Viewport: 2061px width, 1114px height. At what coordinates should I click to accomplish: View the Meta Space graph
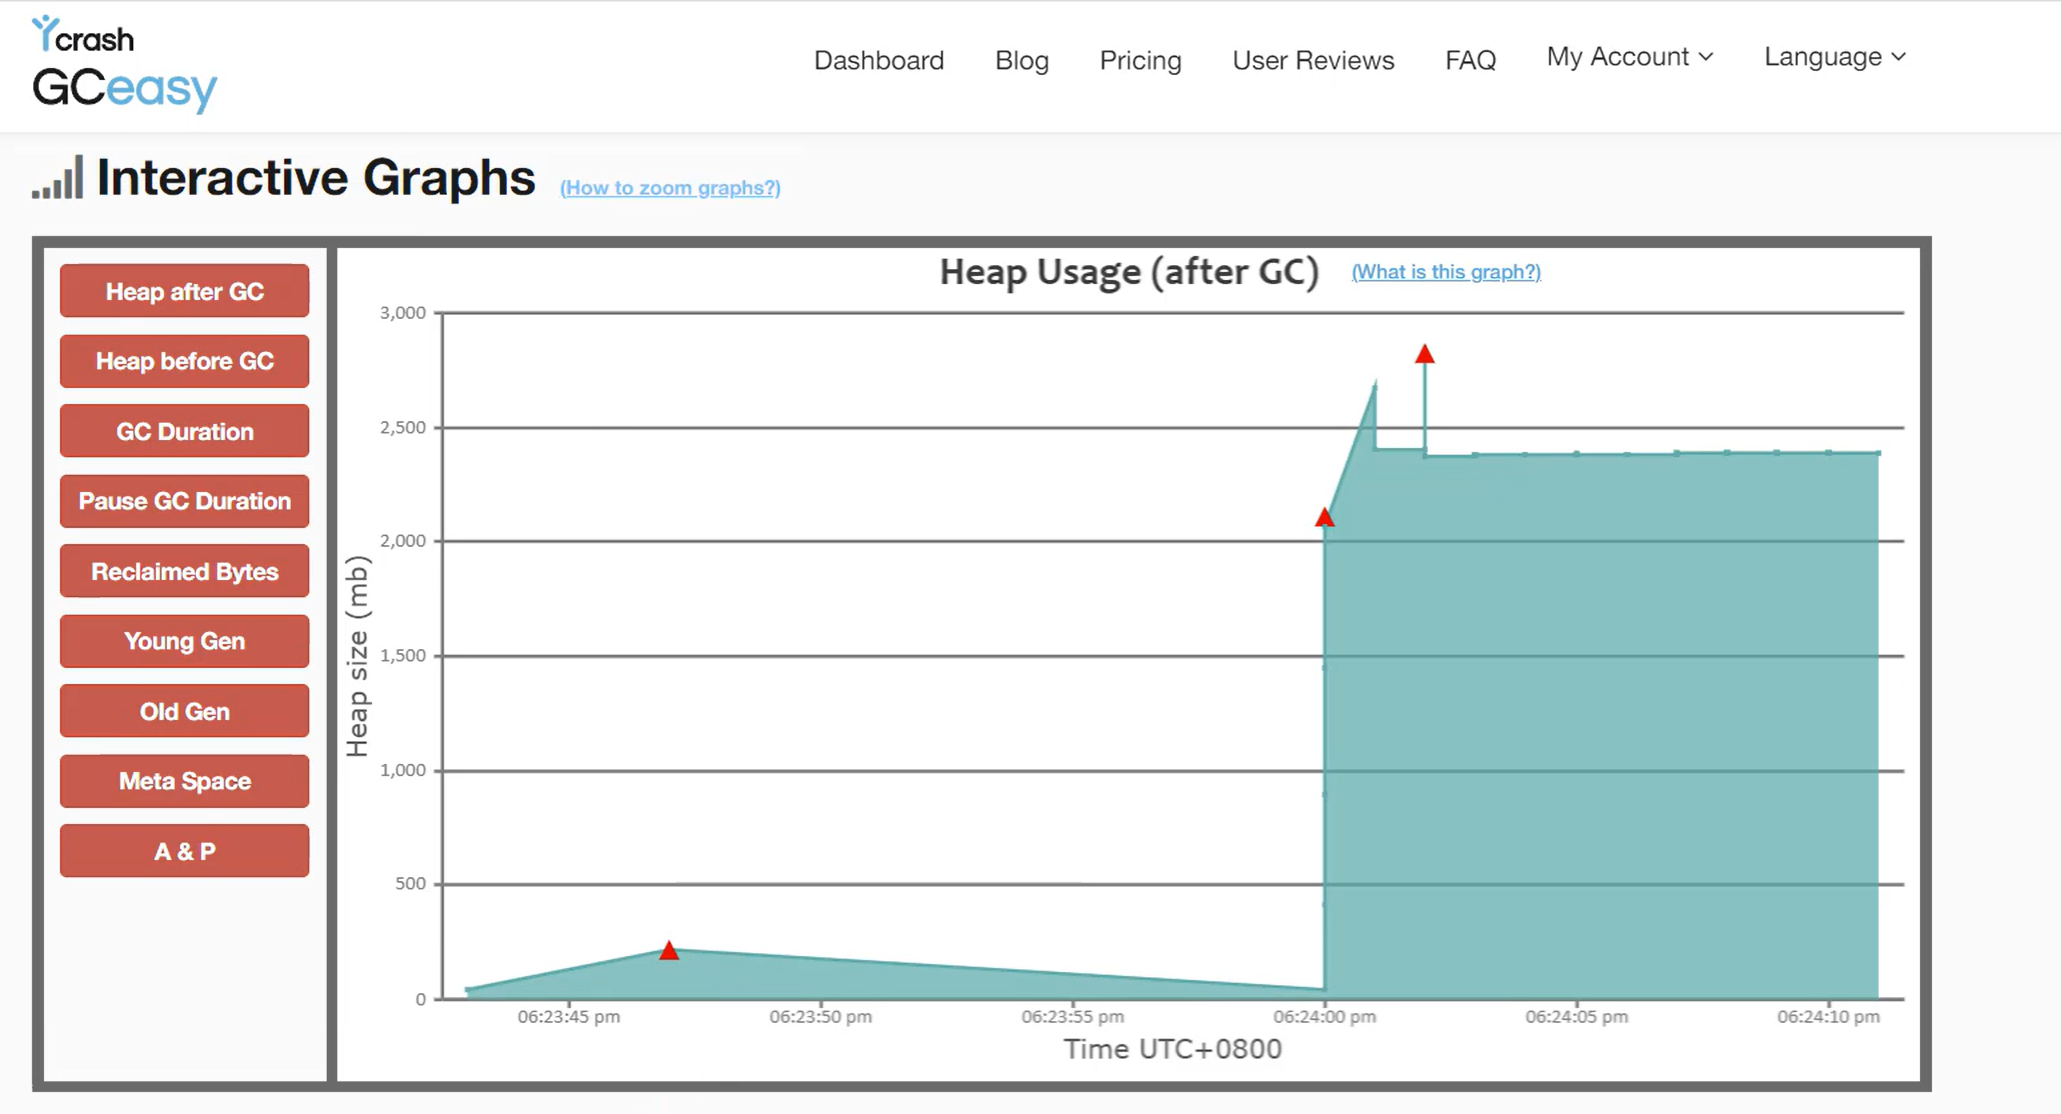[185, 781]
